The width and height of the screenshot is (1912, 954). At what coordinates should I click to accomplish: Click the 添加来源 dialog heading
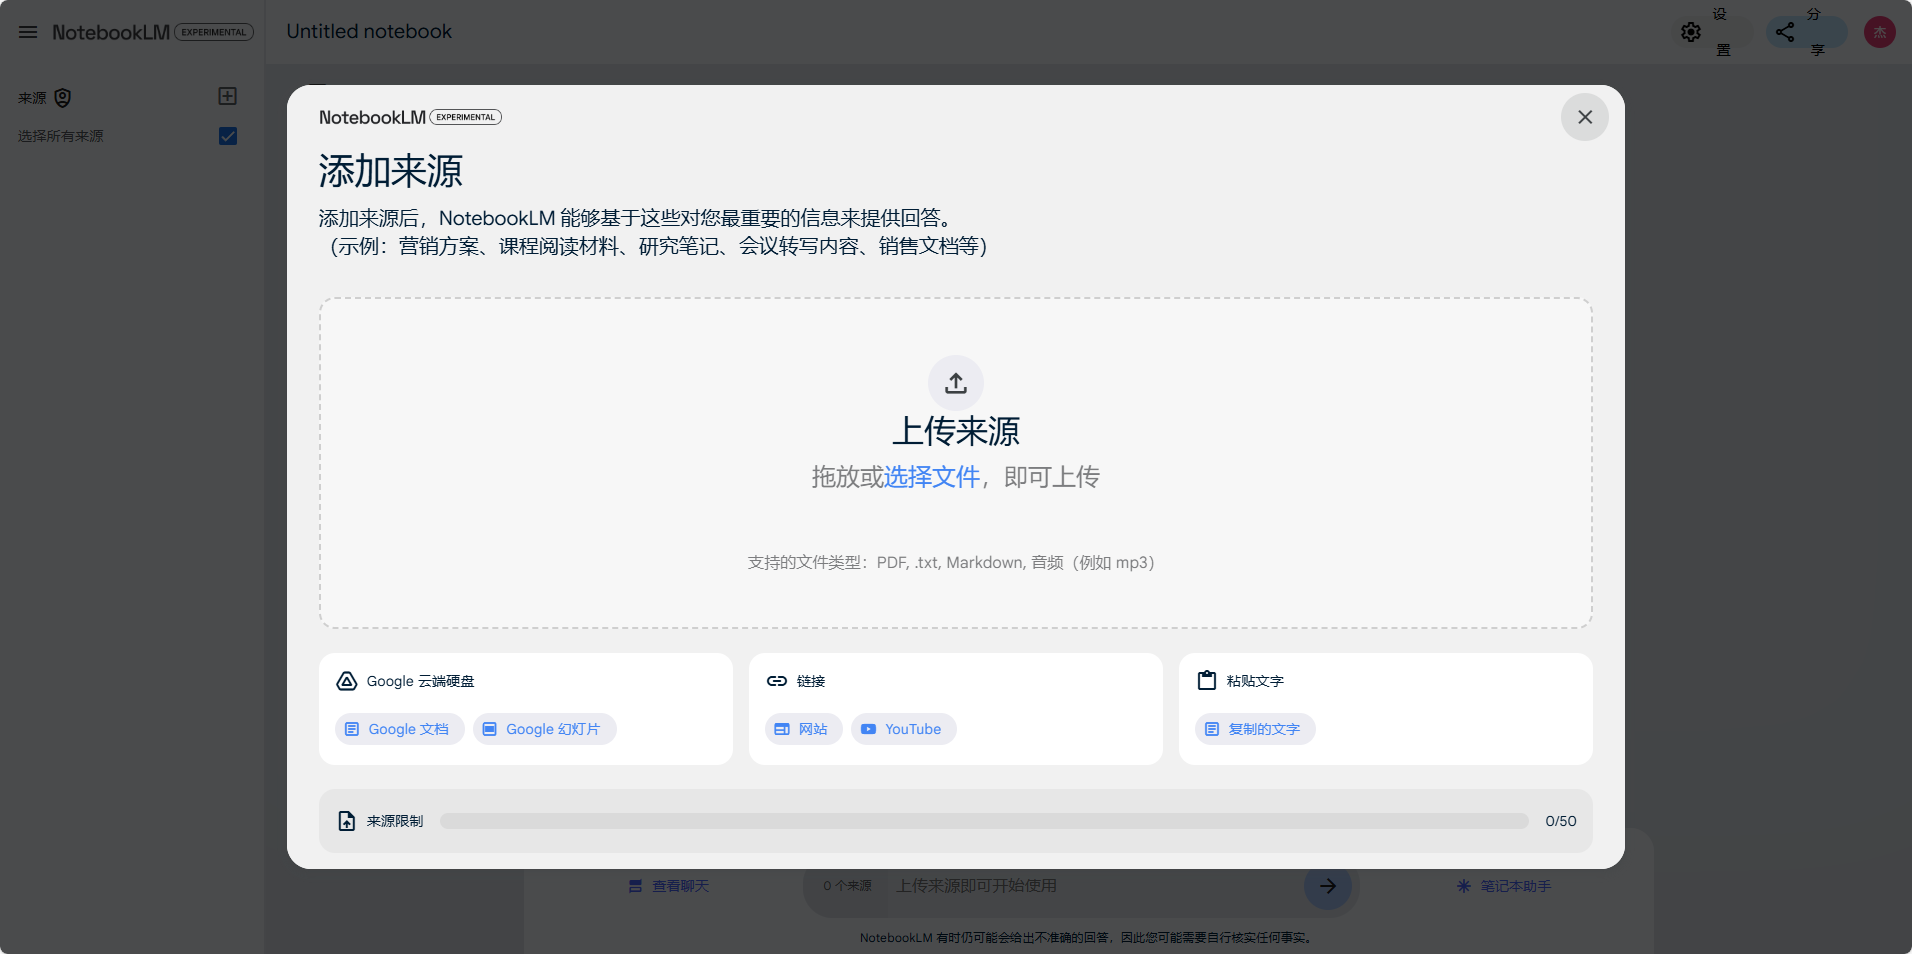(x=391, y=171)
